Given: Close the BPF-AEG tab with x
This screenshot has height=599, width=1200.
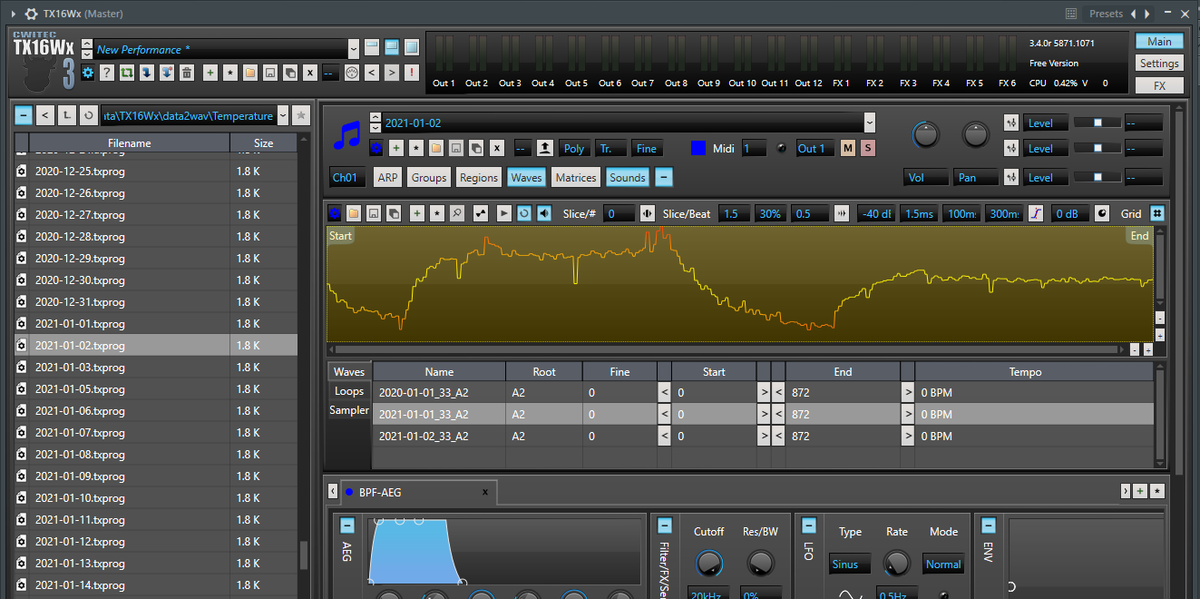Looking at the screenshot, I should click(x=485, y=492).
